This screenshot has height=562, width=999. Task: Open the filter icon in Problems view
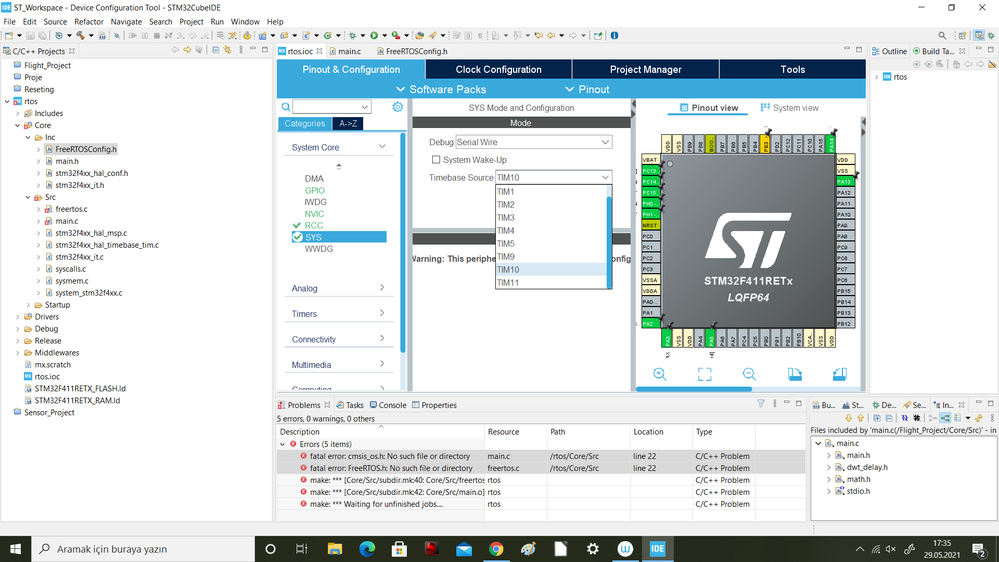click(x=761, y=404)
